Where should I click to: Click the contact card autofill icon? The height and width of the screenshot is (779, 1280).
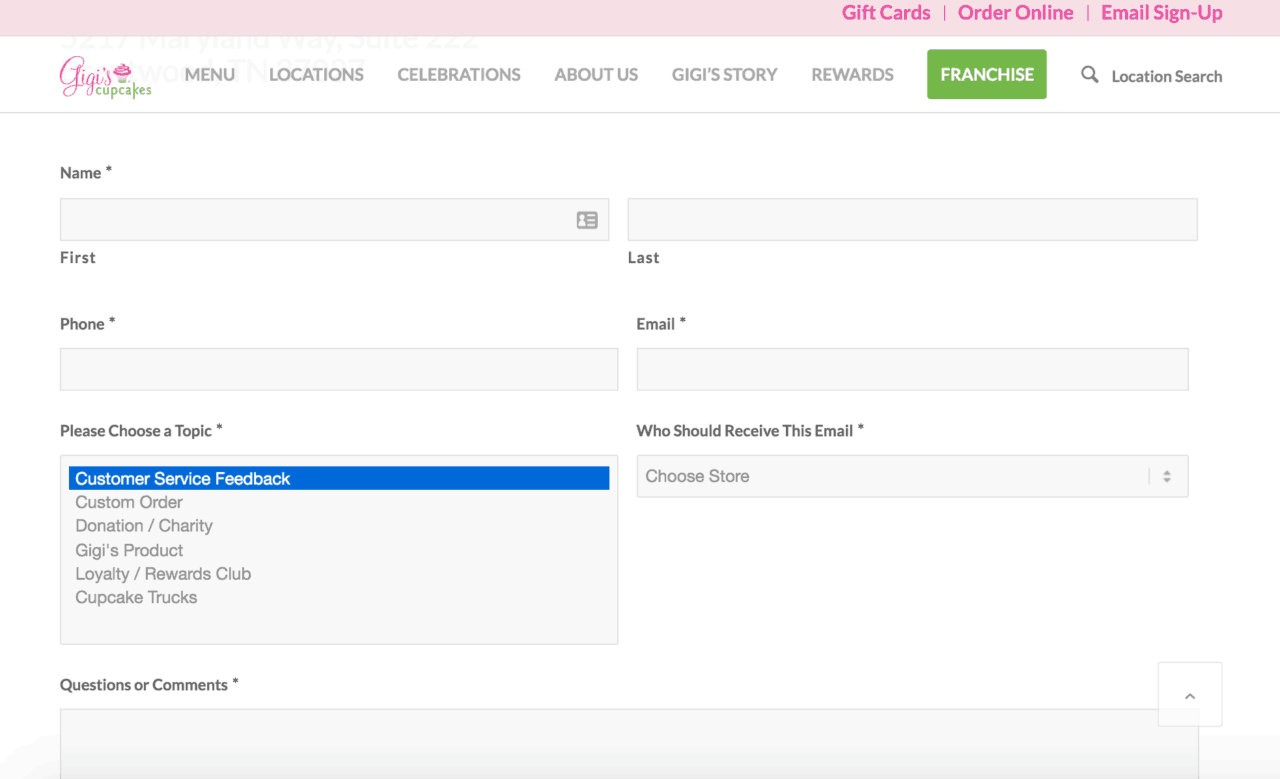click(587, 220)
